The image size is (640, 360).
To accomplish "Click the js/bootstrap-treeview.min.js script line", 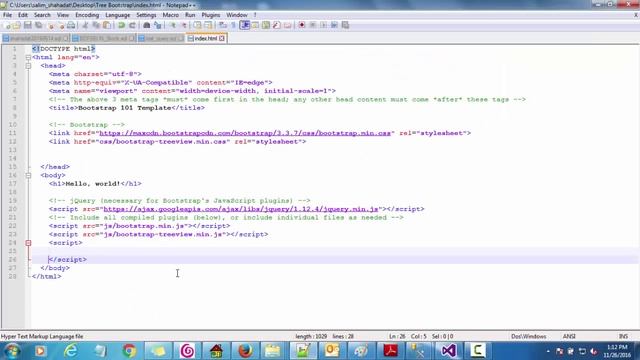I will click(158, 234).
